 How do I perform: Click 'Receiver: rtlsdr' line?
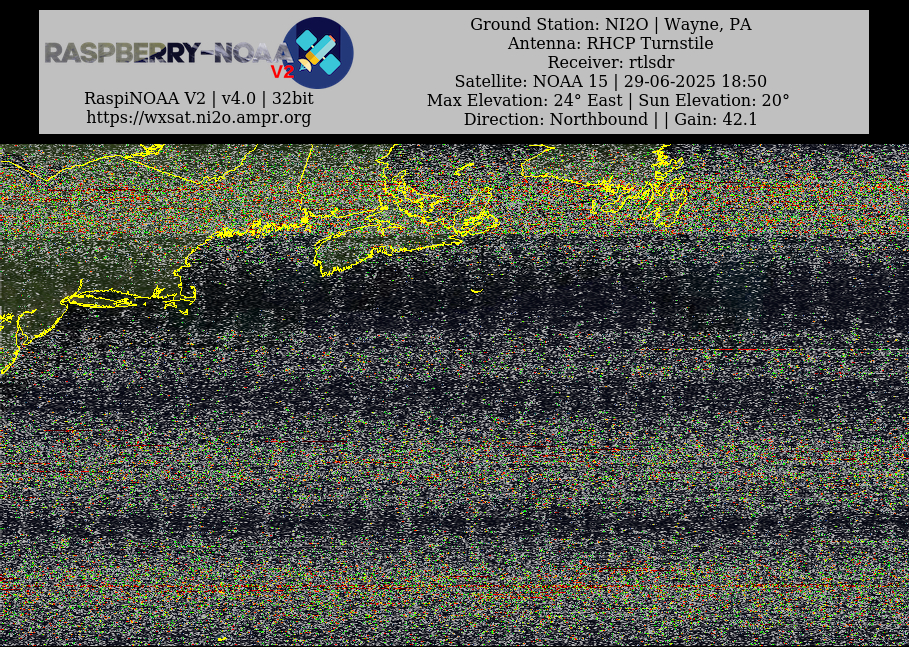click(x=610, y=62)
